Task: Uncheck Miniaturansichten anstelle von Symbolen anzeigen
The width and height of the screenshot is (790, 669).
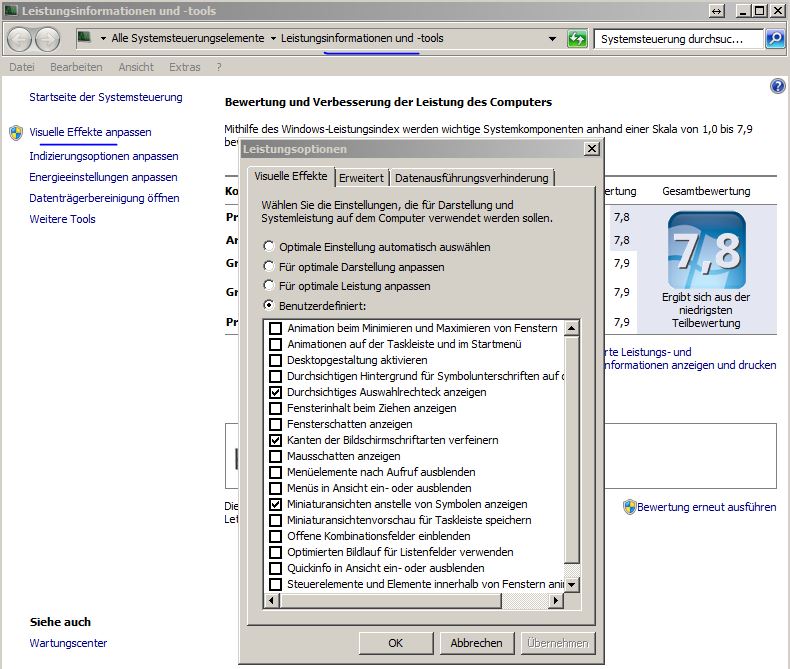Action: point(275,504)
